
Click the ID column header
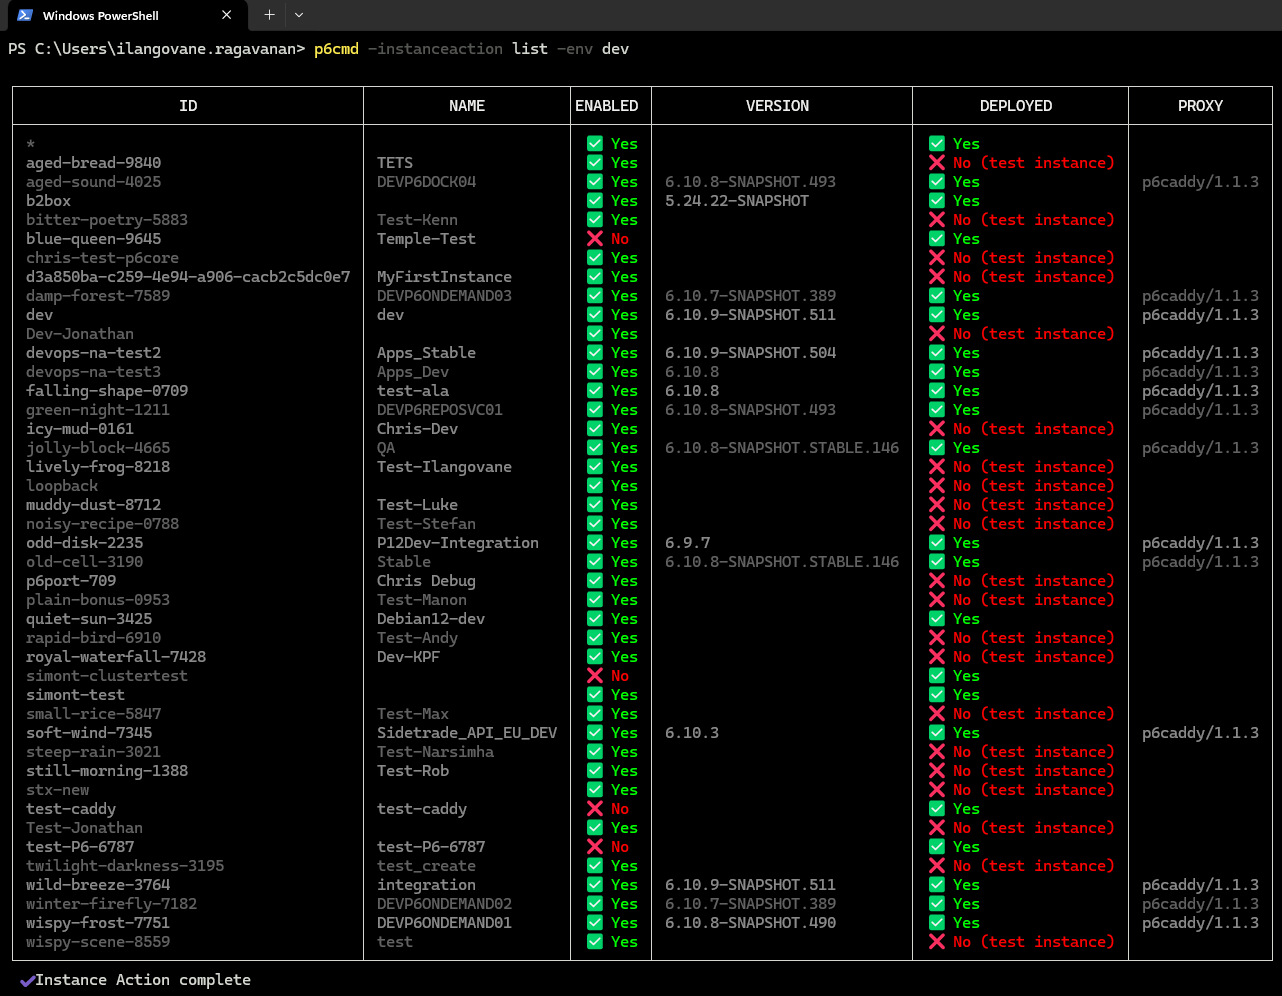(x=188, y=106)
